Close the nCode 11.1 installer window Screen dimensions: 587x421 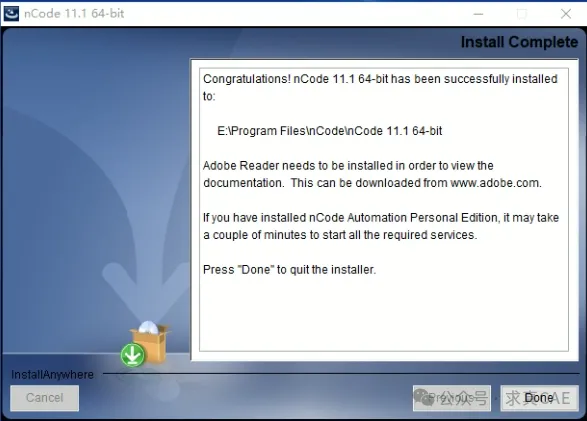pyautogui.click(x=566, y=14)
